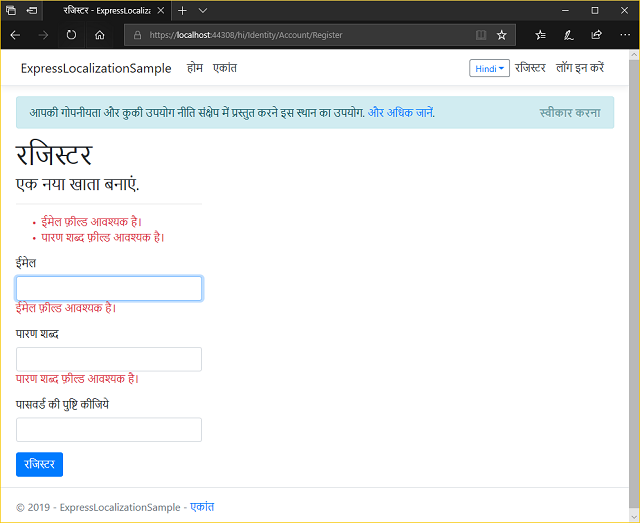
Task: Refresh the page with reload icon
Action: coord(71,34)
